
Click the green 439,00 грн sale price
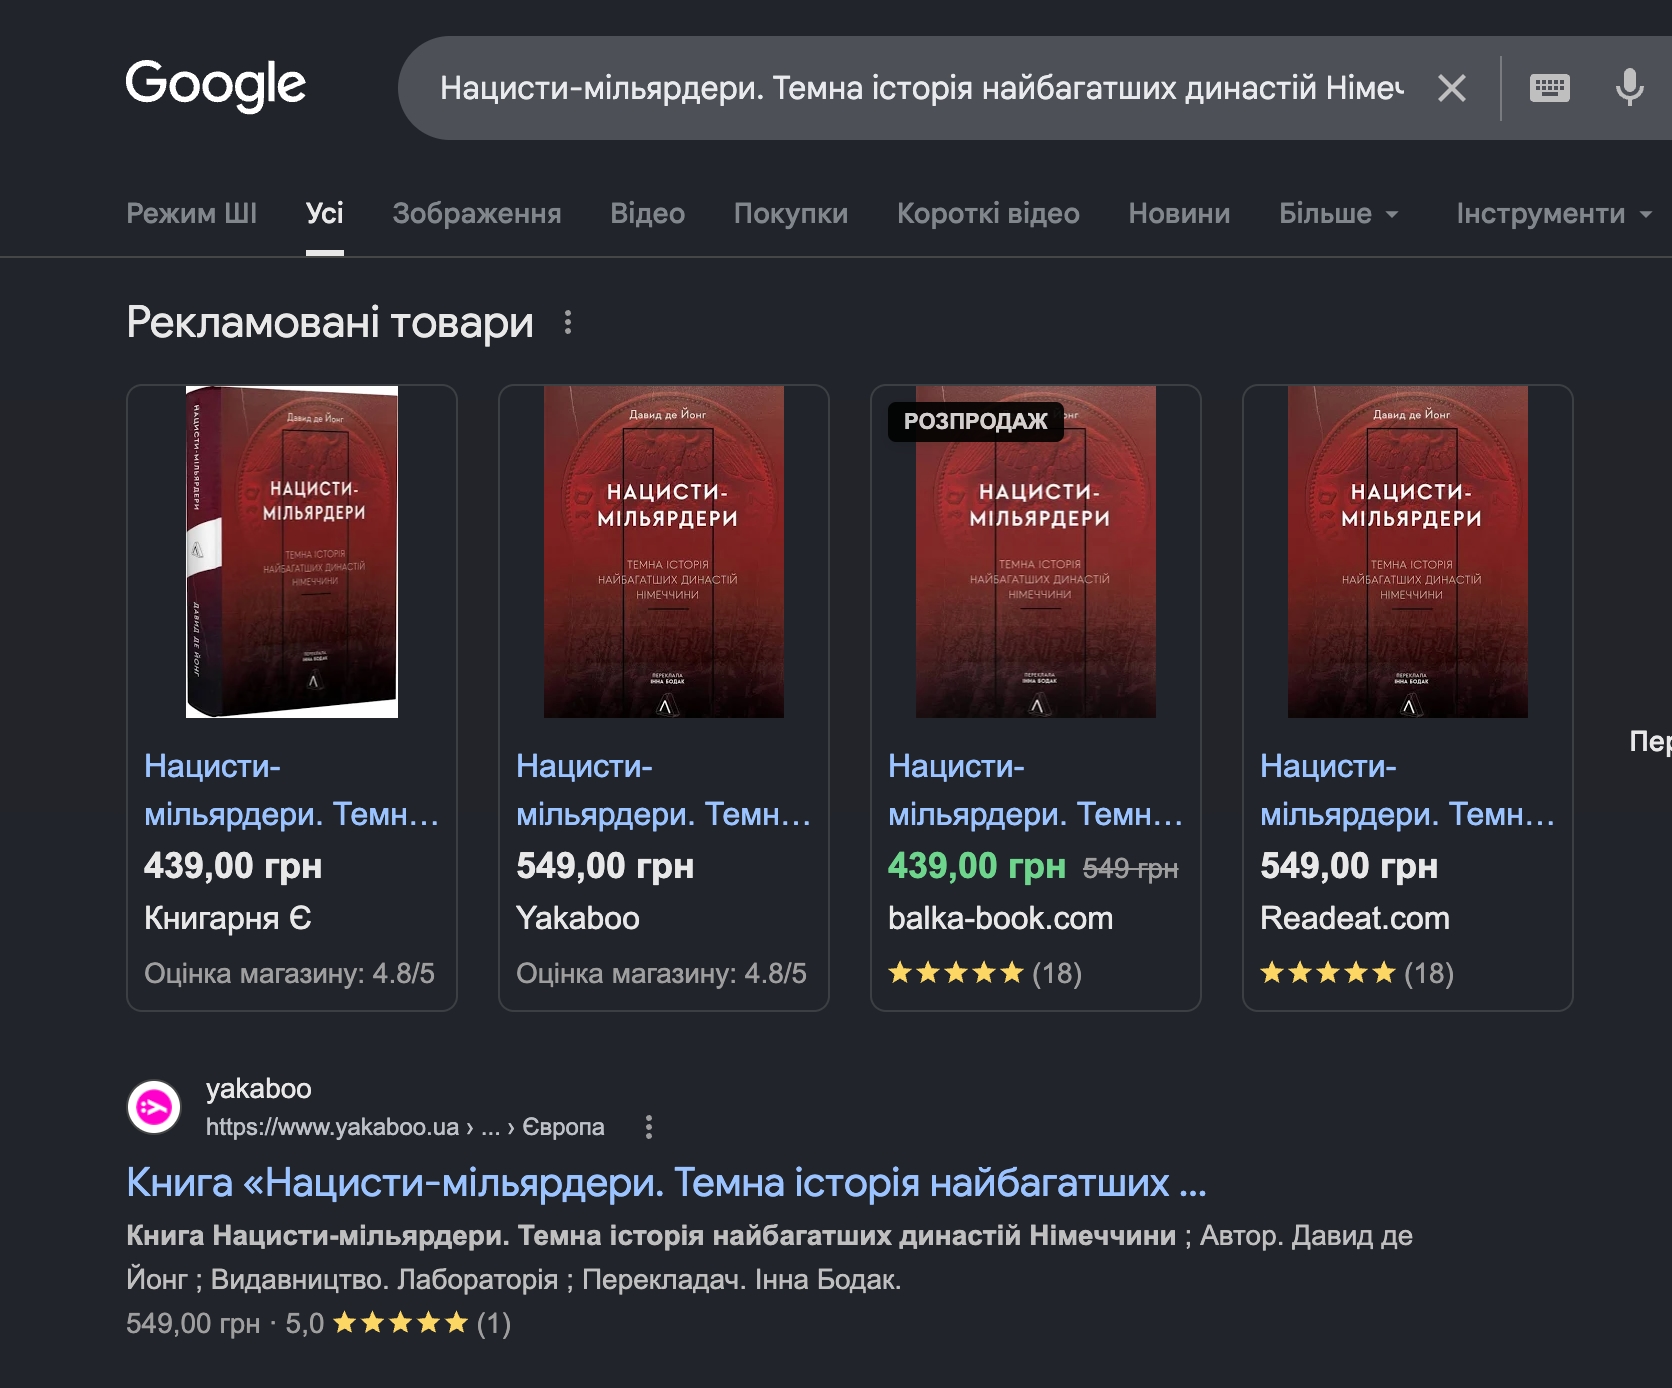(977, 866)
